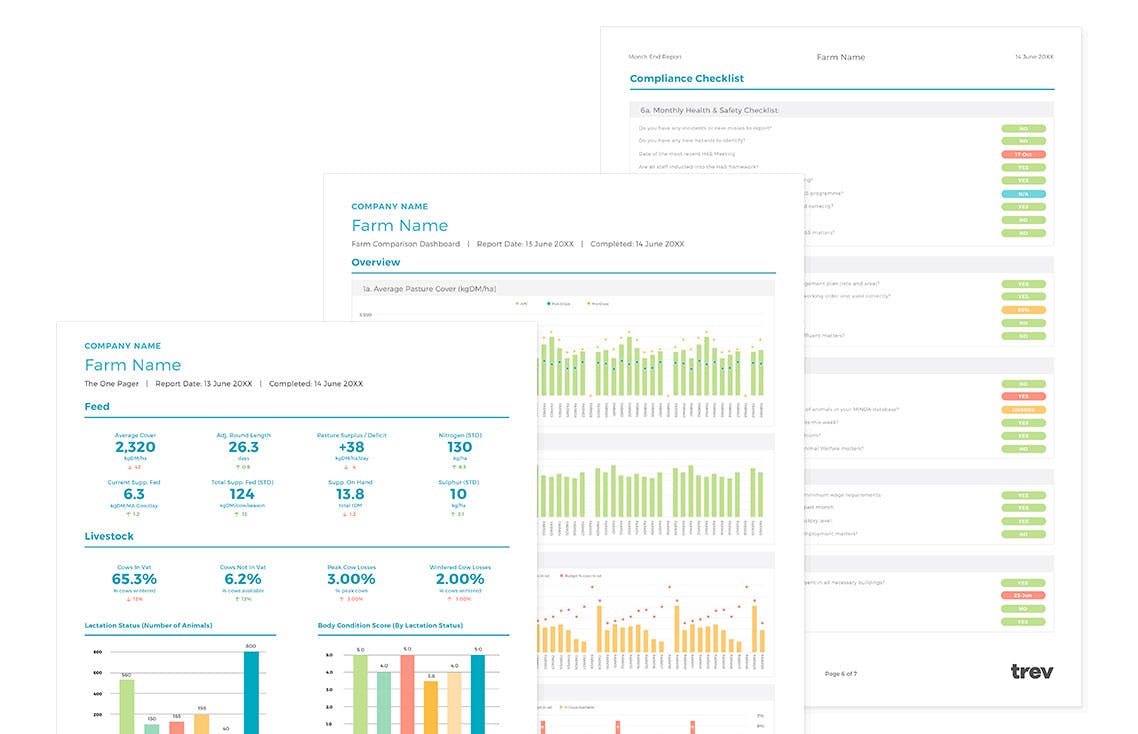Click 'The One Pager' subtitle
Screen dimensions: 1138x734
click(x=111, y=383)
